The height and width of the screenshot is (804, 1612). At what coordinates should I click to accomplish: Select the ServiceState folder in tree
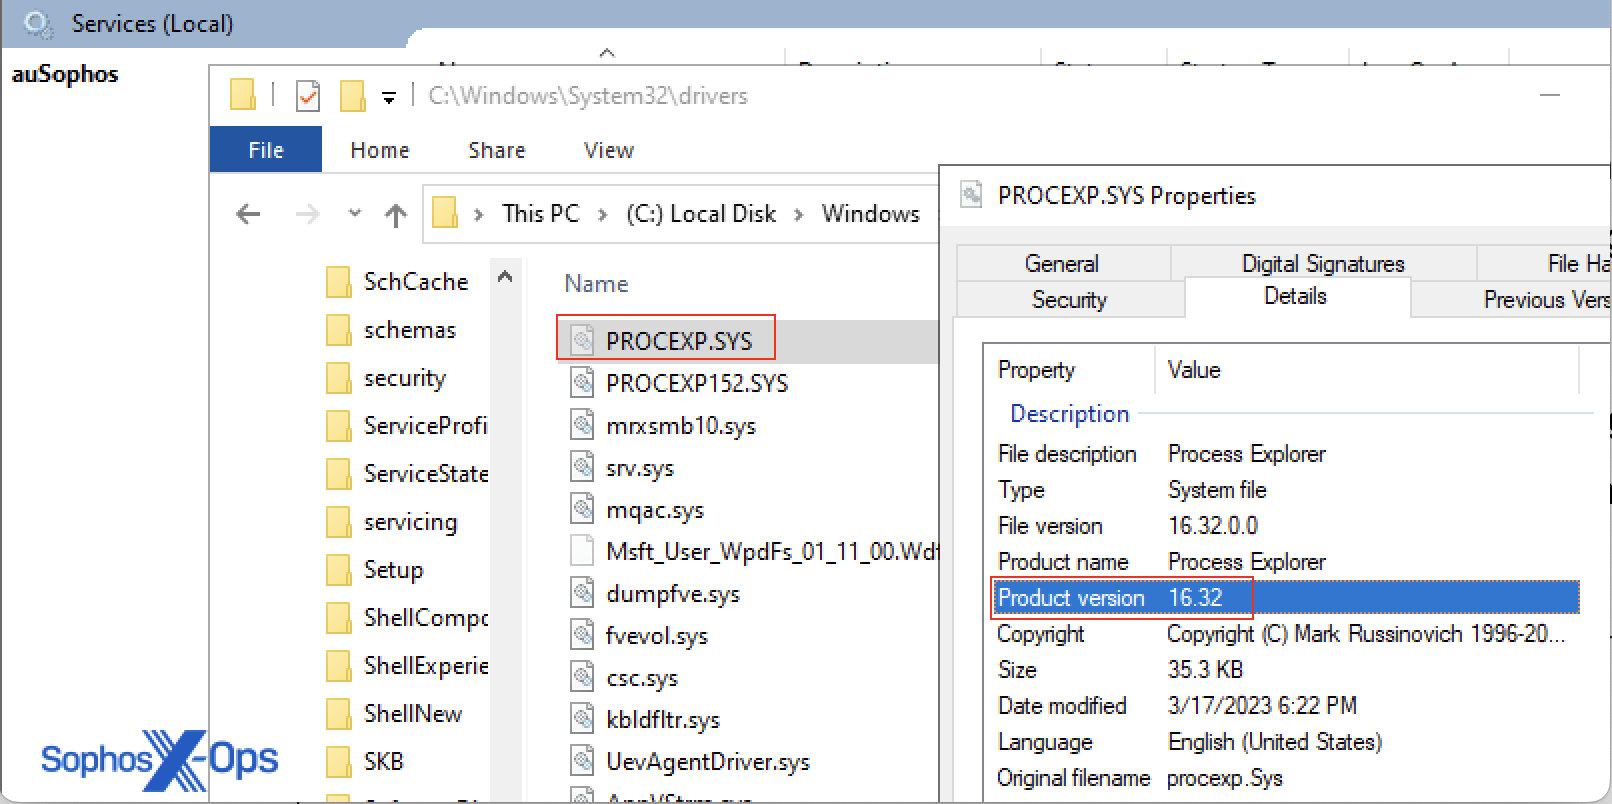coord(408,474)
